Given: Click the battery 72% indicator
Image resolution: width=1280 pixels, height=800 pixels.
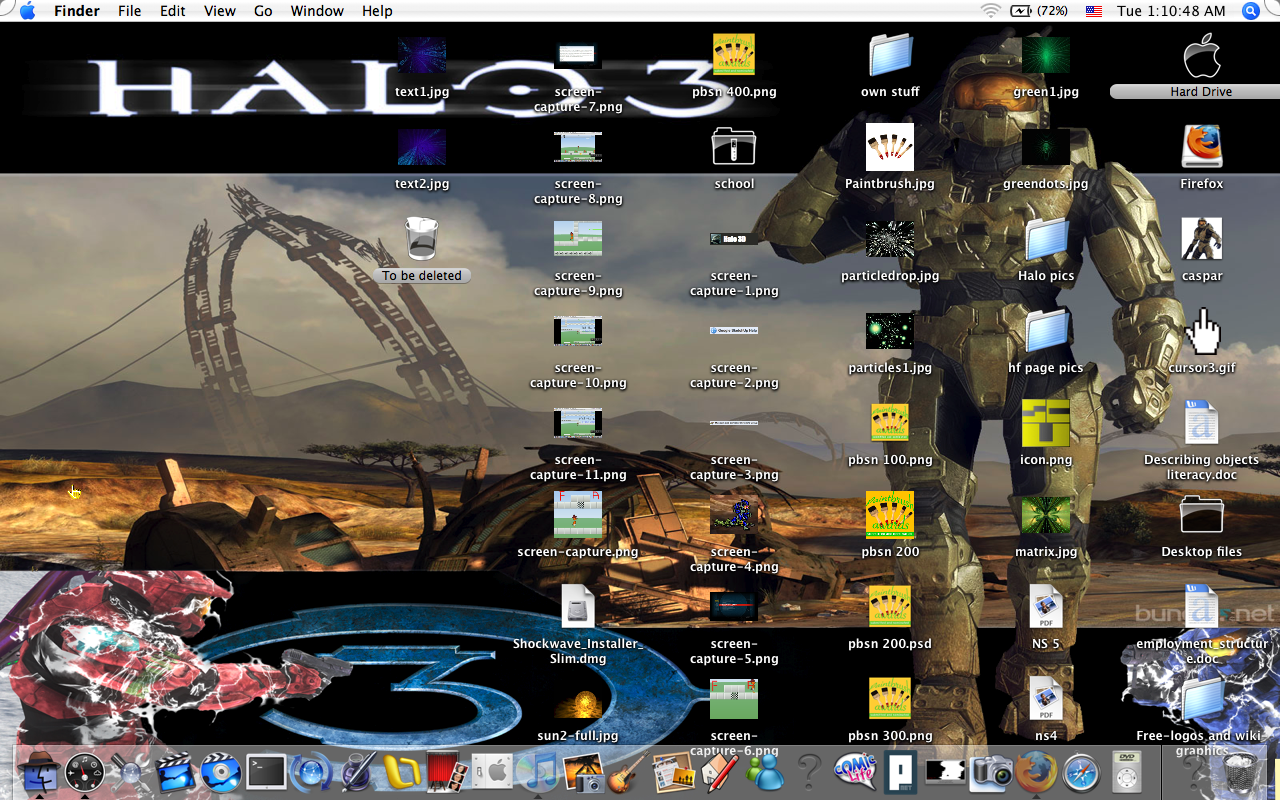Looking at the screenshot, I should click(x=1039, y=11).
